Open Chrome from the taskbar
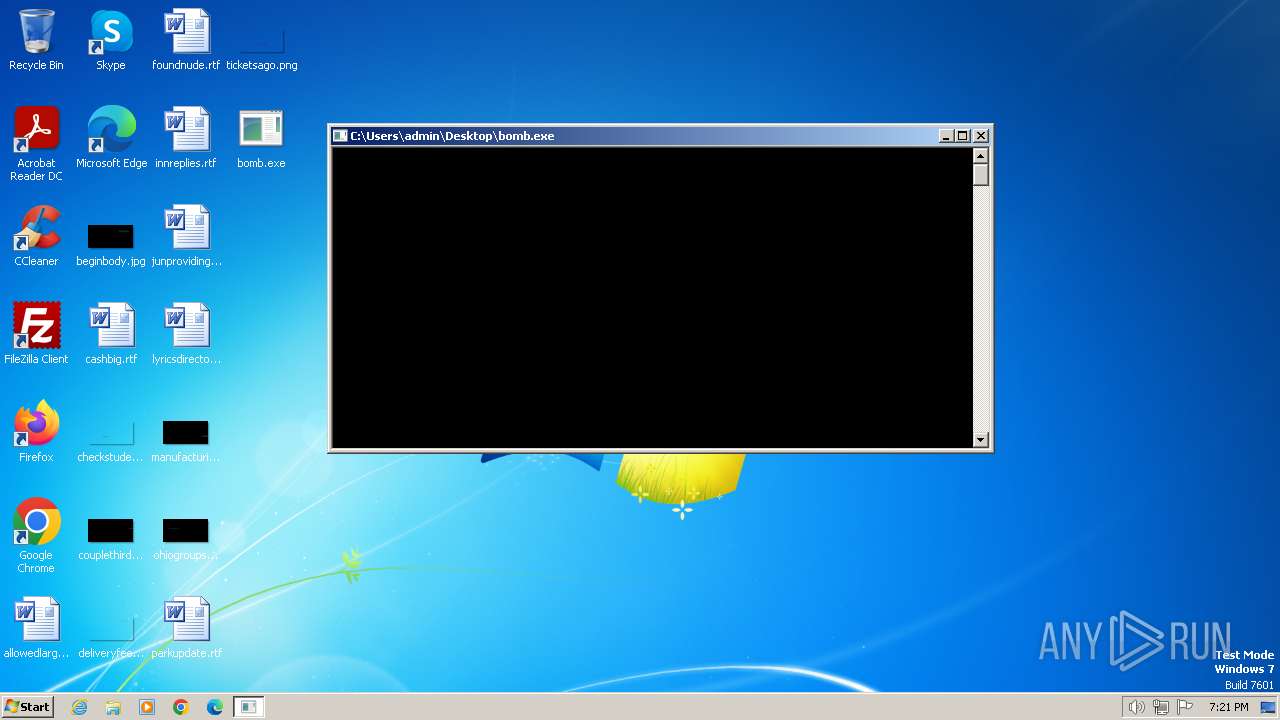1280x720 pixels. 181,707
